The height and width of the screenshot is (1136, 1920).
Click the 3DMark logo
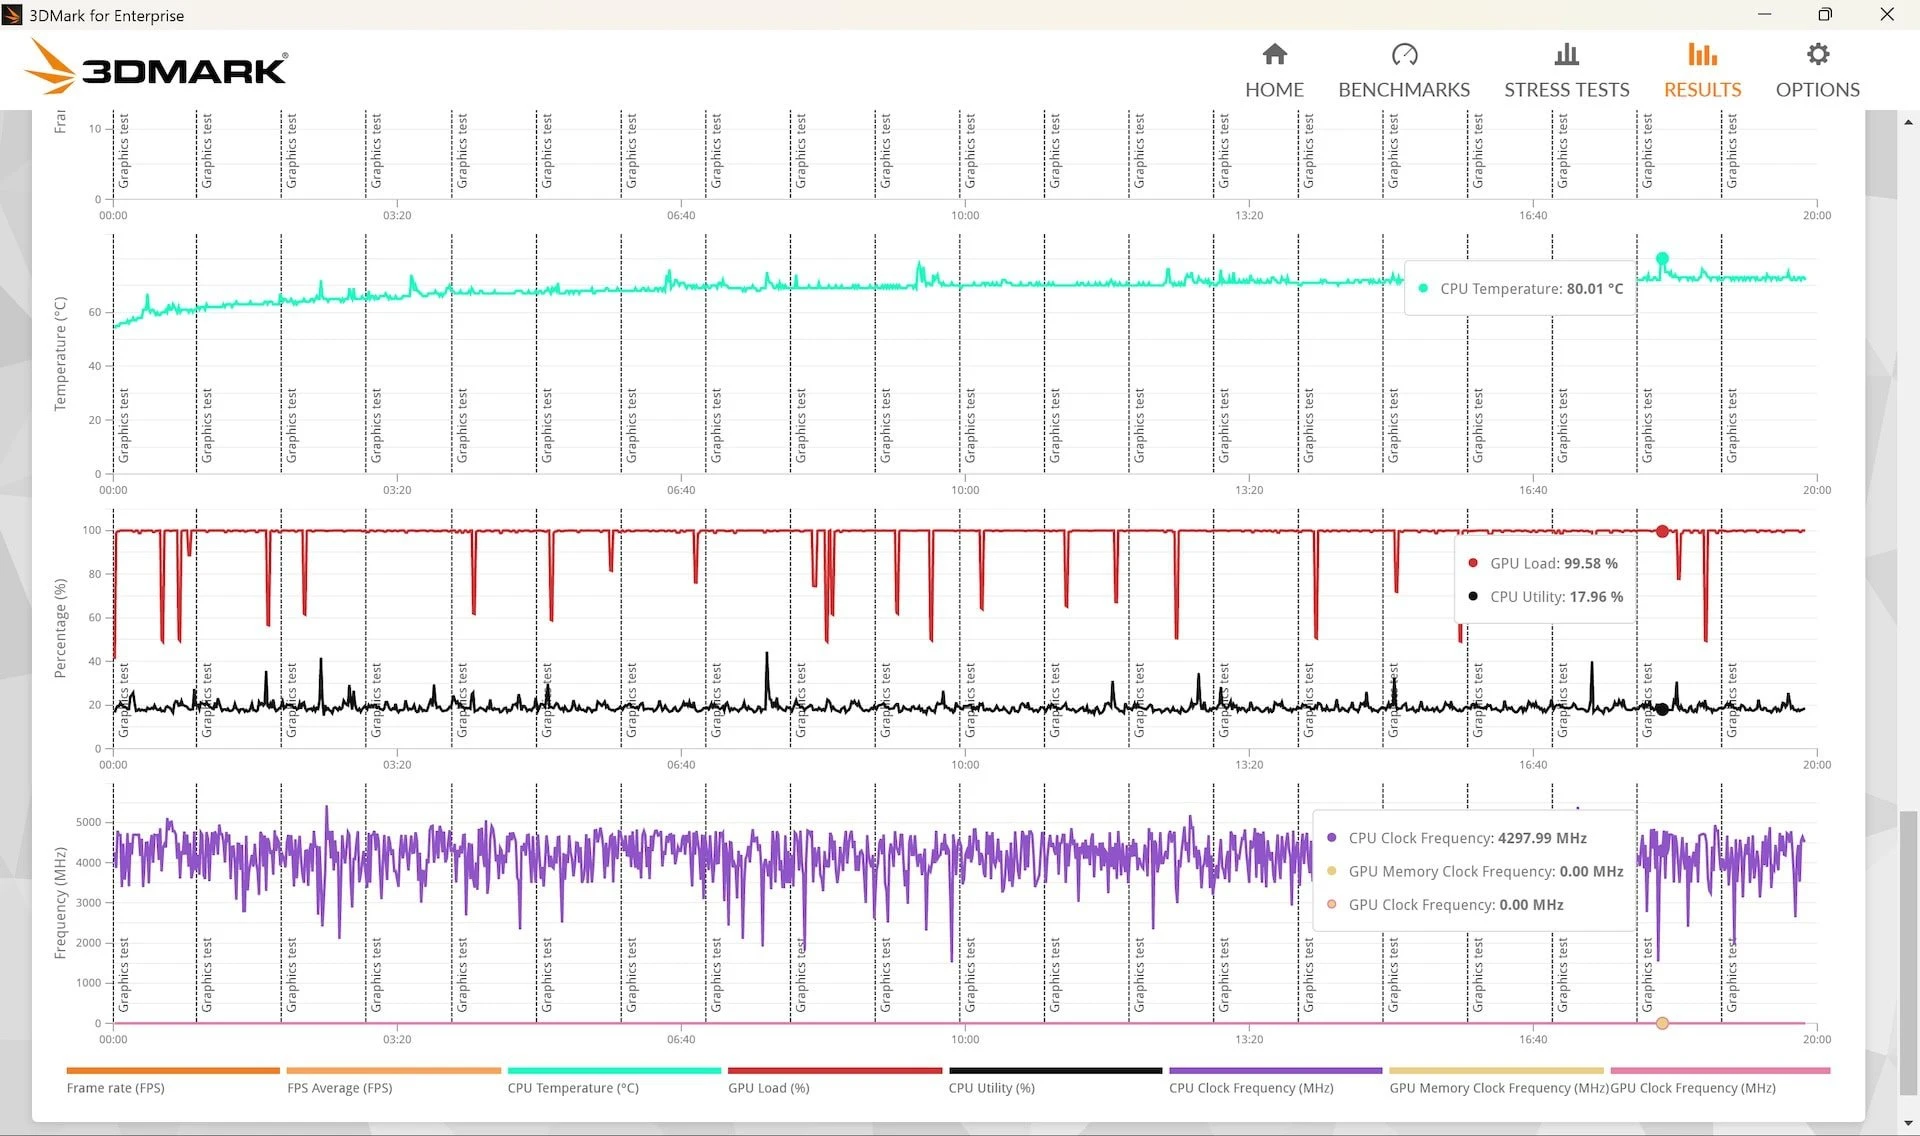156,67
